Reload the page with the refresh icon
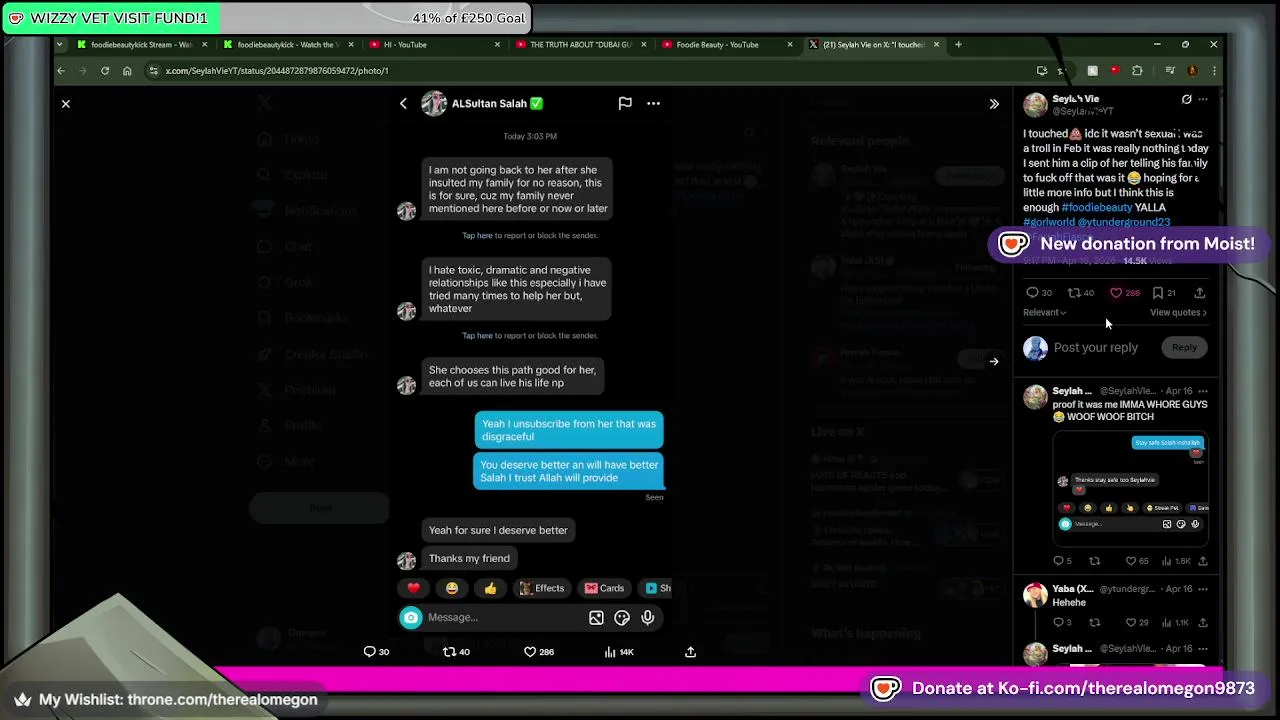Screen dimensions: 1280x720 (x=105, y=71)
